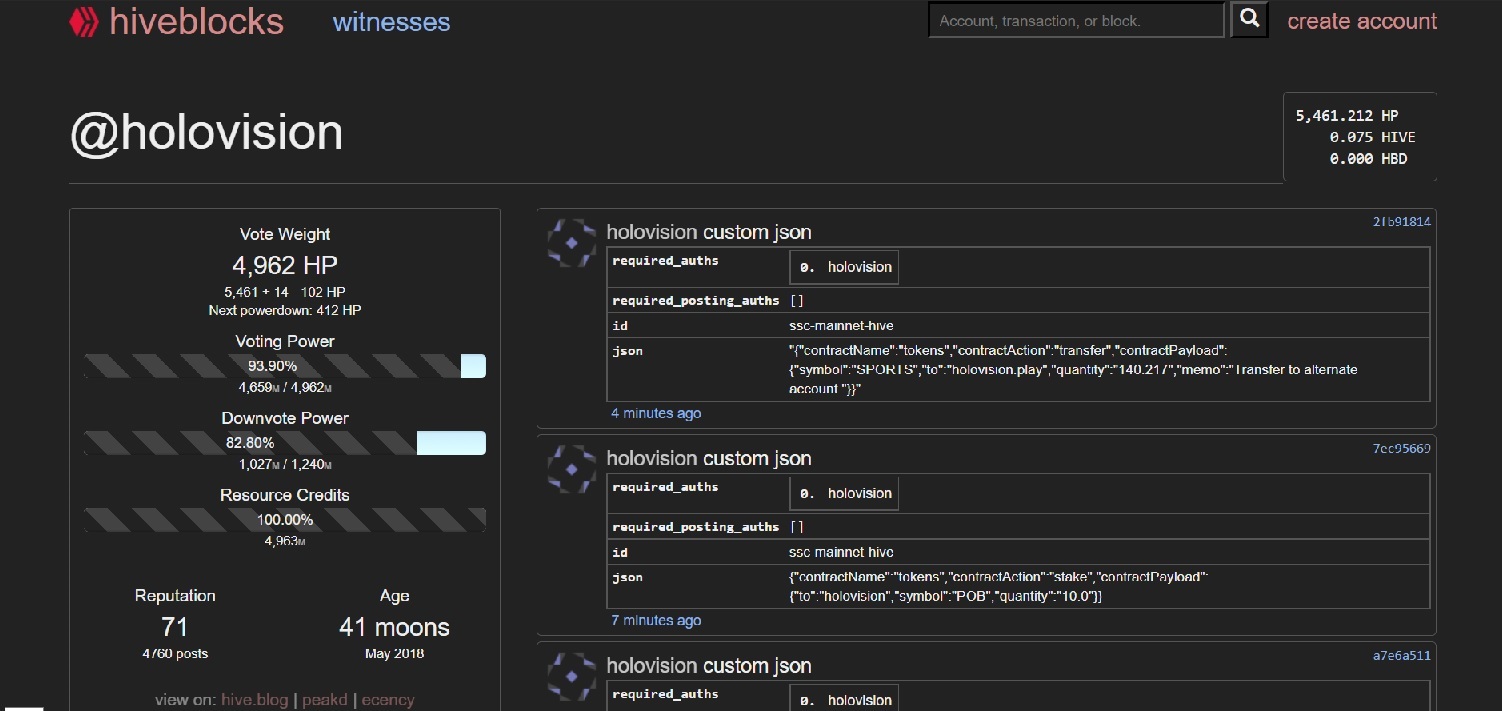The width and height of the screenshot is (1502, 711).
Task: Click the 'Reputation' label
Action: pos(175,595)
